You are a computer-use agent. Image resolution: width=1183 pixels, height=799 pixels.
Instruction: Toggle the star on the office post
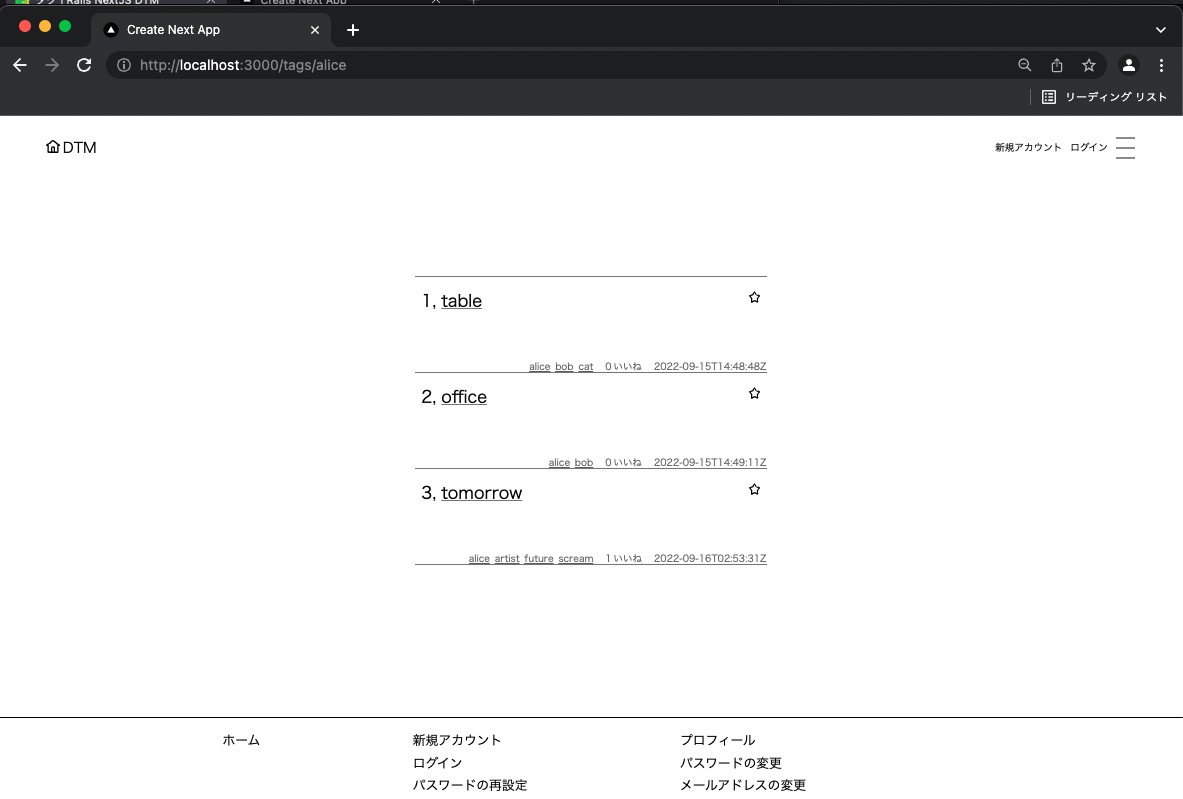coord(754,394)
